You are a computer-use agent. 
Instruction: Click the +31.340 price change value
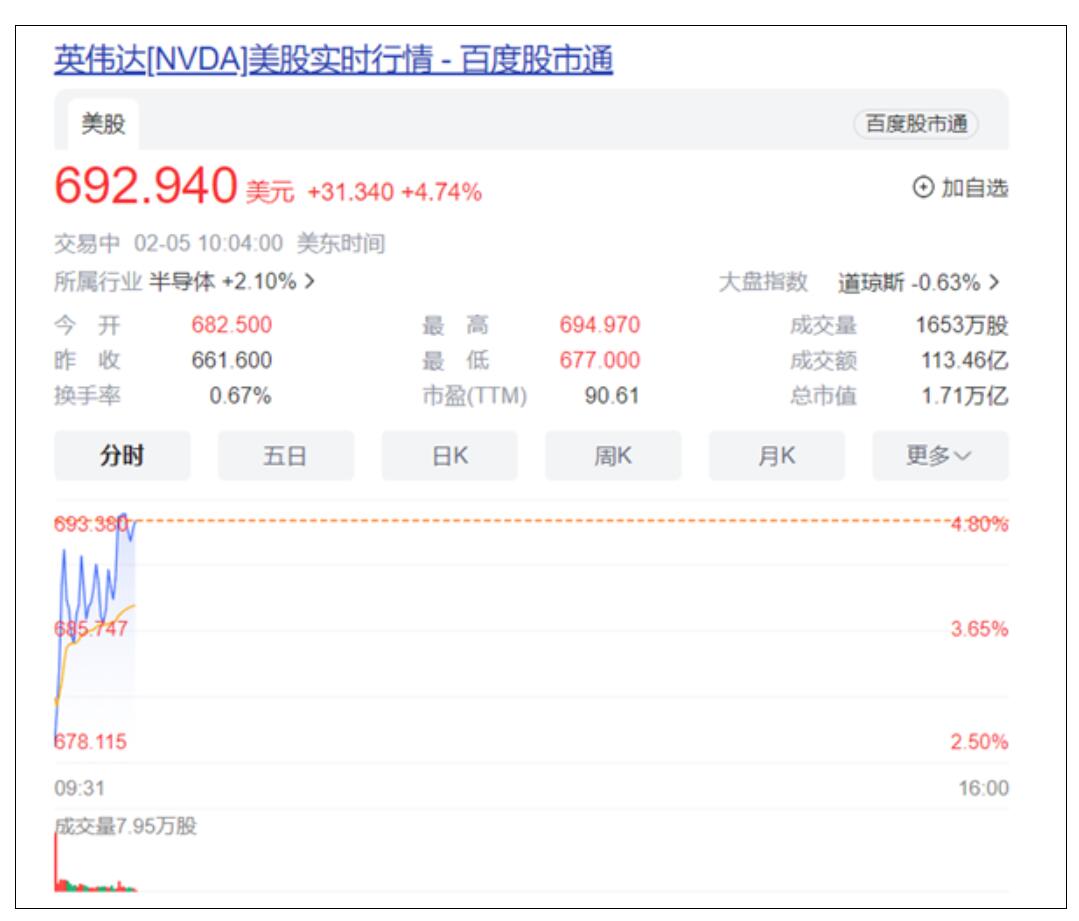350,191
